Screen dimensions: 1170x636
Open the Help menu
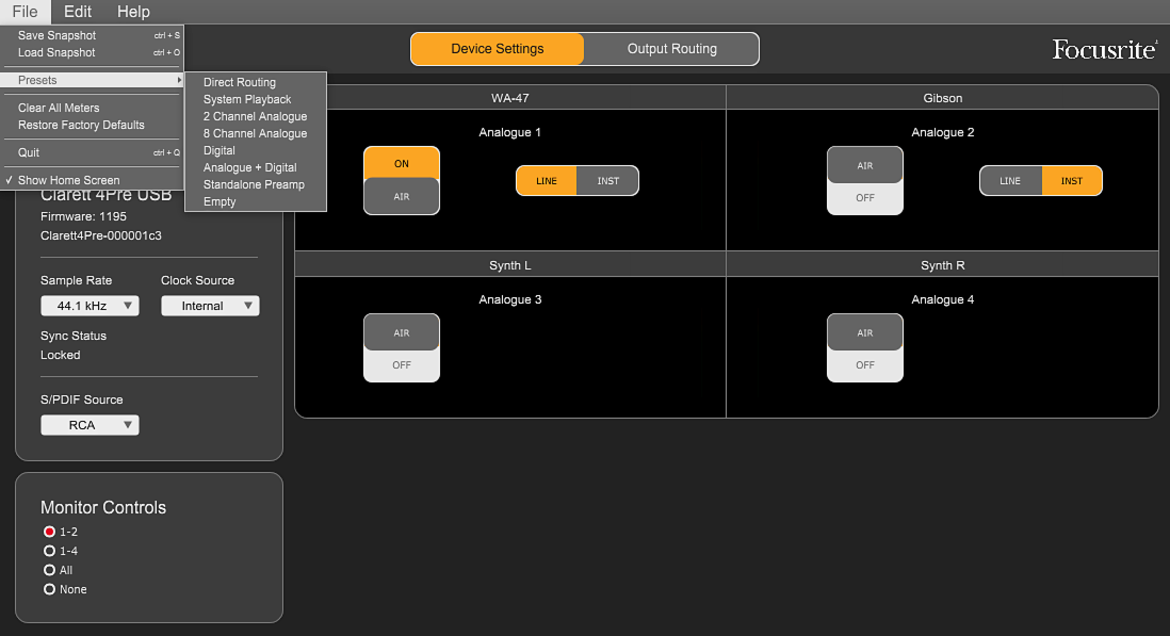pos(134,12)
